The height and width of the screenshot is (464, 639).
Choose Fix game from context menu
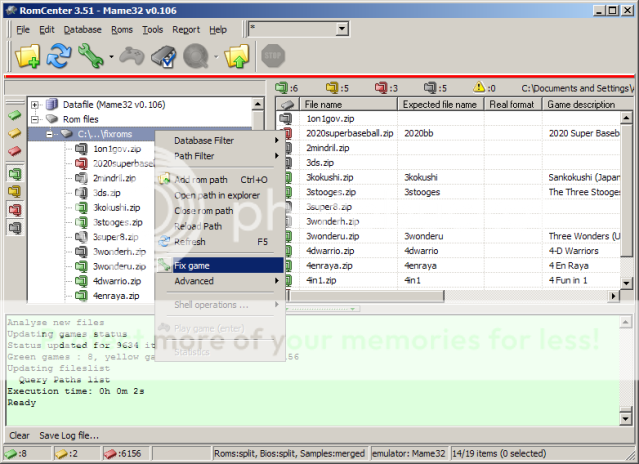pyautogui.click(x=191, y=266)
